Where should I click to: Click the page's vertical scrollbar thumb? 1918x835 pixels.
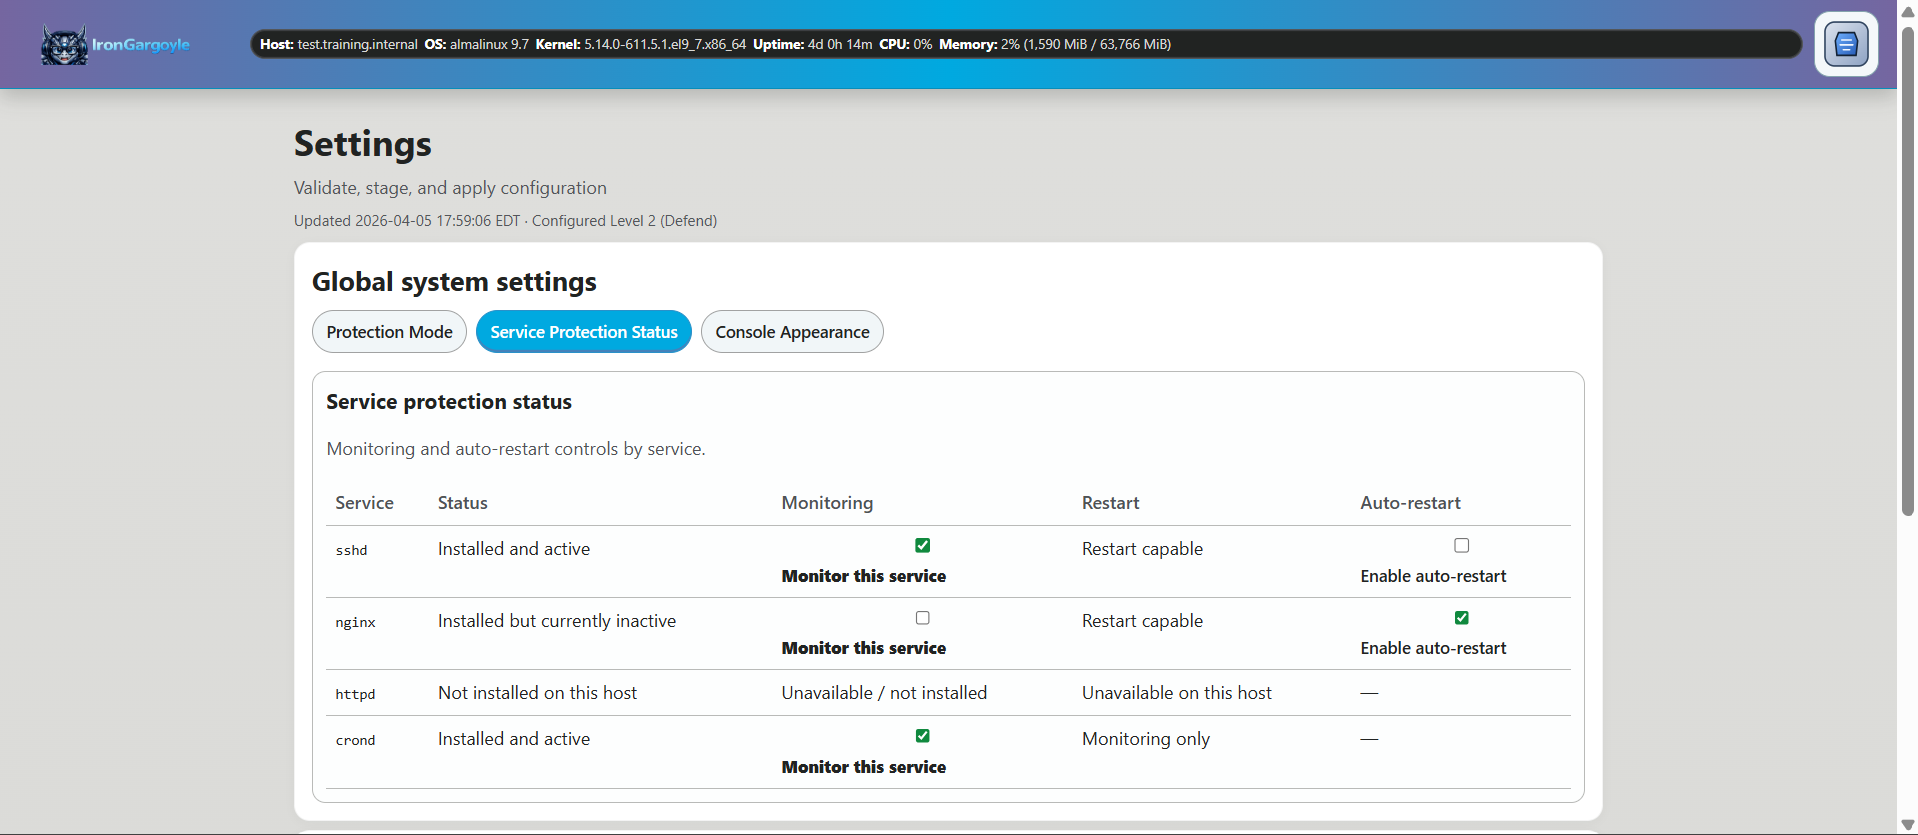(x=1907, y=270)
